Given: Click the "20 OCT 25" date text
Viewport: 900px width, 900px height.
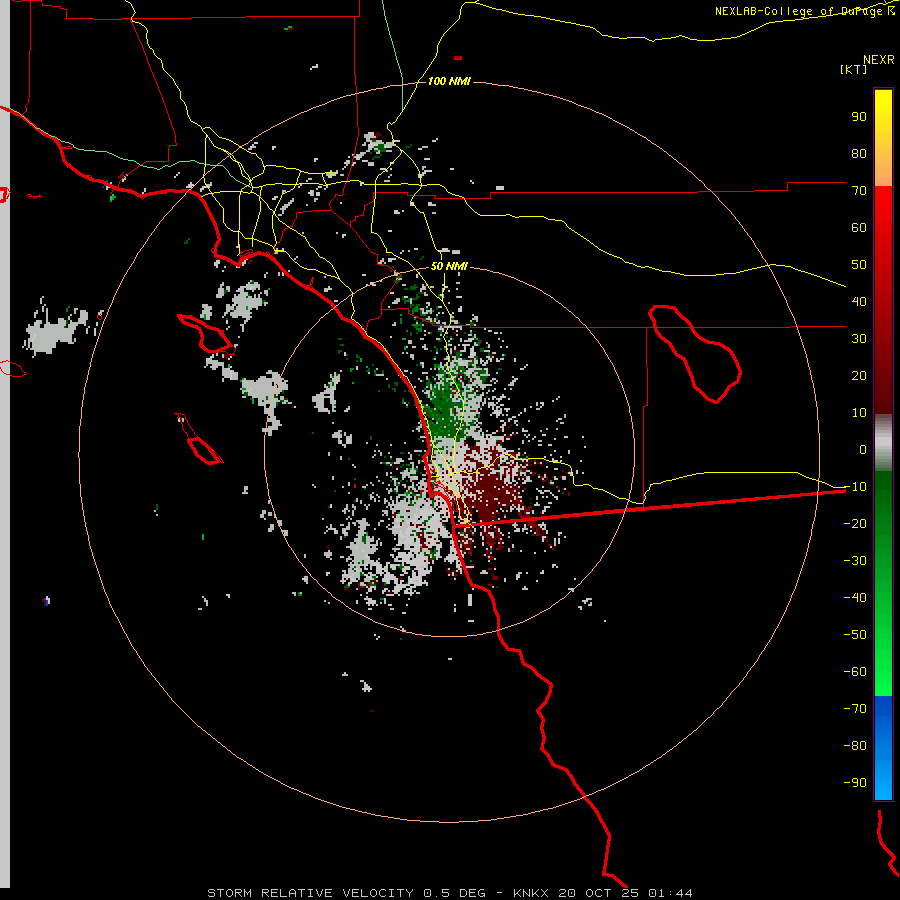Looking at the screenshot, I should coord(599,893).
